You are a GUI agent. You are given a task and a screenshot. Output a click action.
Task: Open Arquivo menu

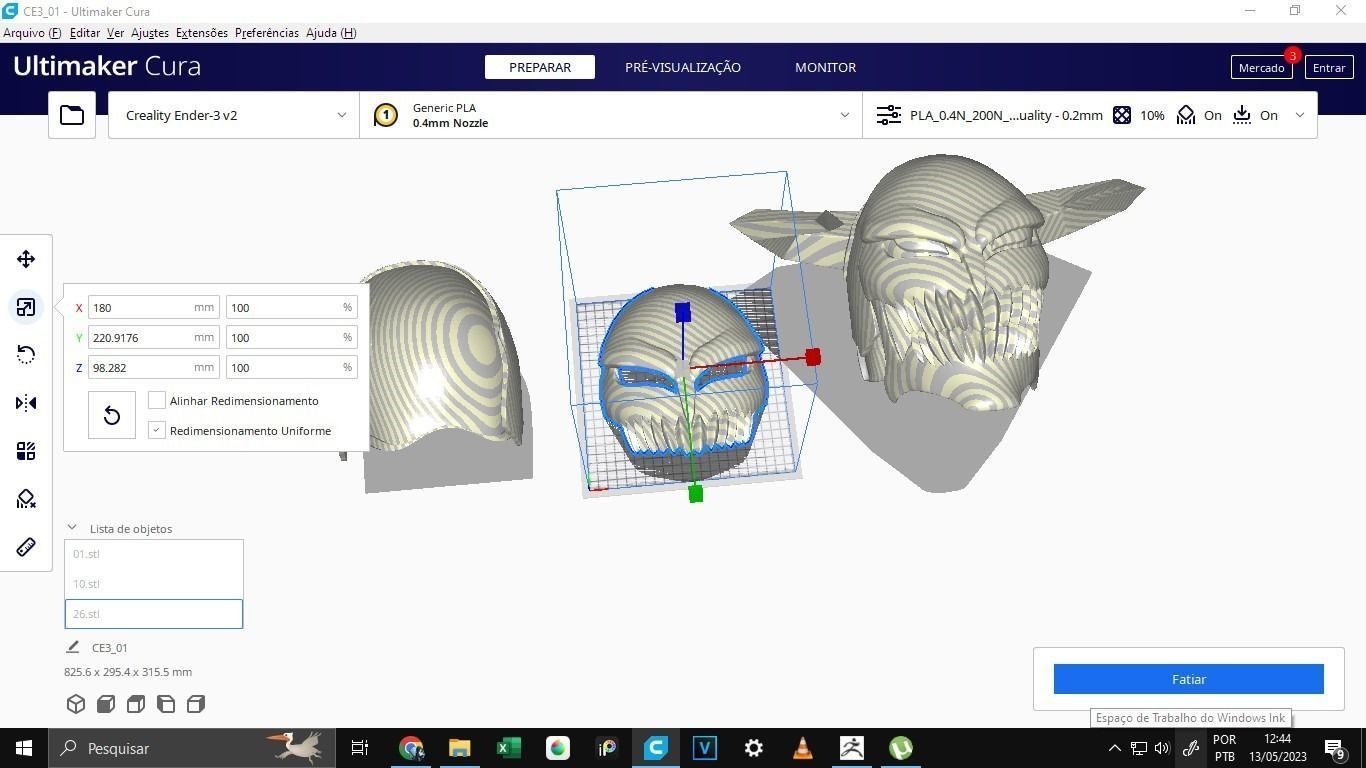pyautogui.click(x=32, y=33)
